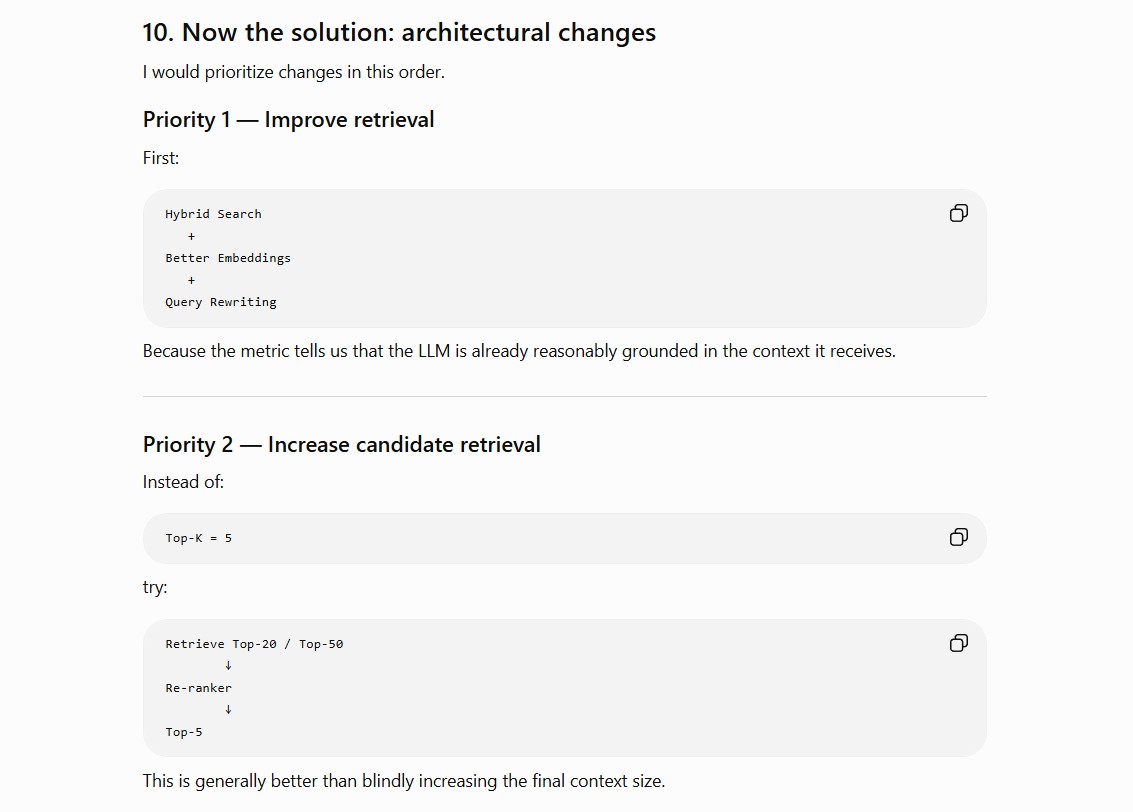Screen dimensions: 1133x812
Task: Click the 'Query Rewriting' code line
Action: pyautogui.click(x=220, y=302)
